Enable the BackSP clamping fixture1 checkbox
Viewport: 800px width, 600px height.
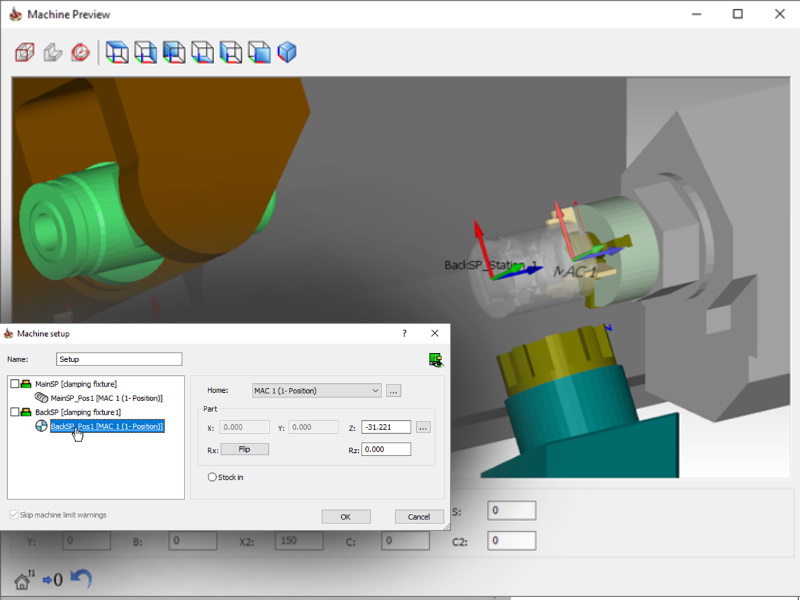14,412
